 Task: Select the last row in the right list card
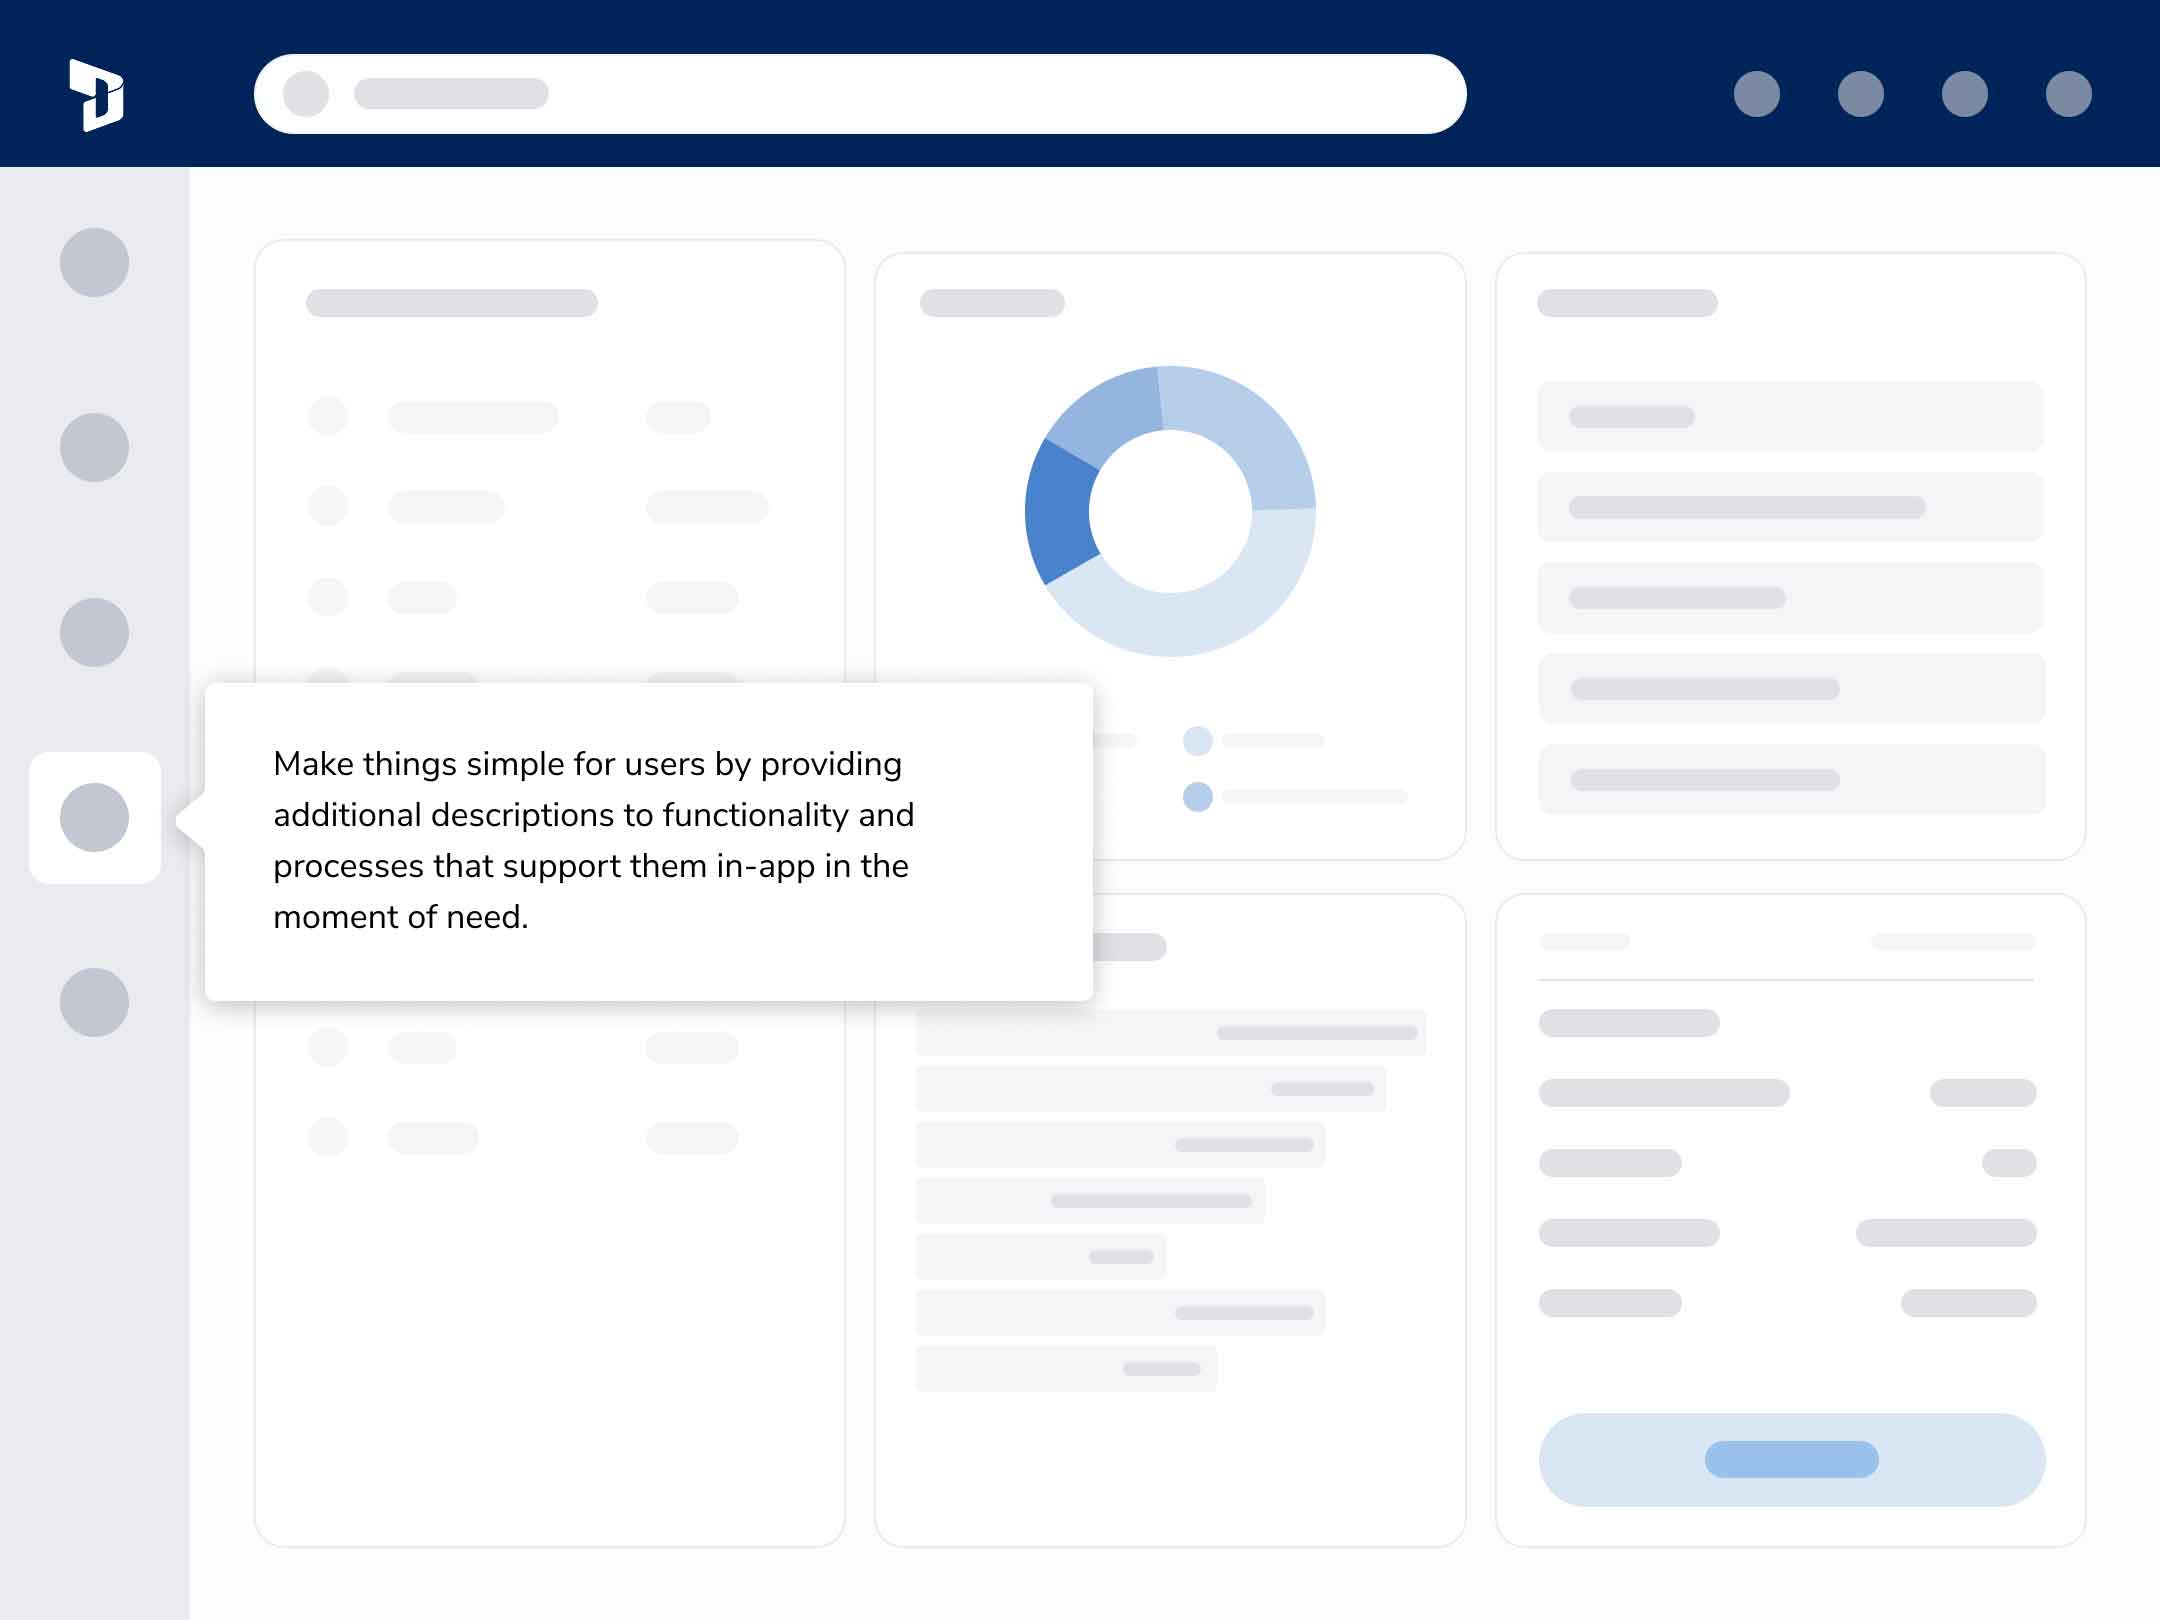(x=1790, y=779)
